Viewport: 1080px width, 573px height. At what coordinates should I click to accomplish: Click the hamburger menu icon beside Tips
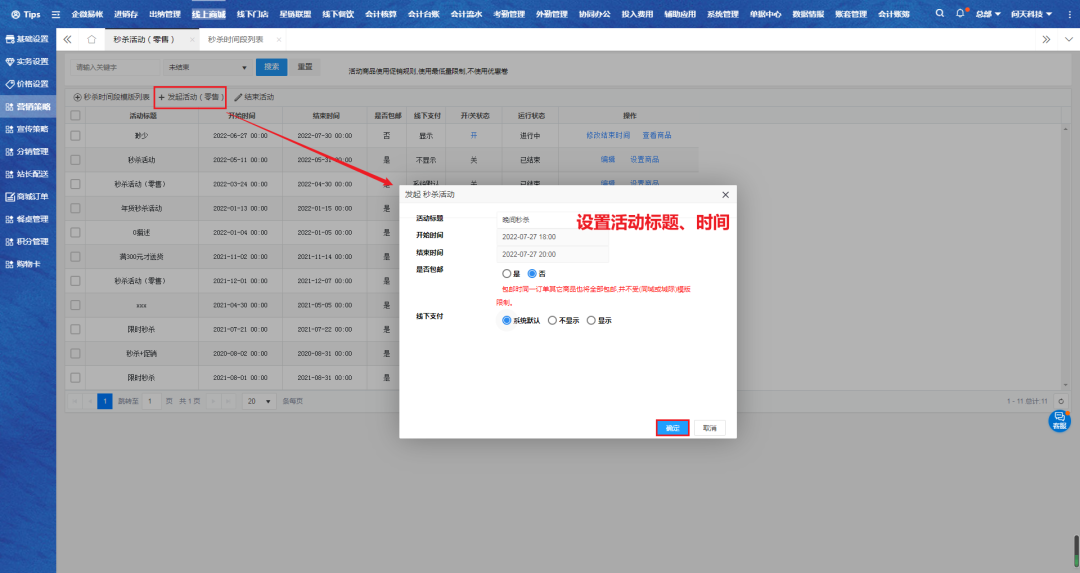pyautogui.click(x=55, y=15)
